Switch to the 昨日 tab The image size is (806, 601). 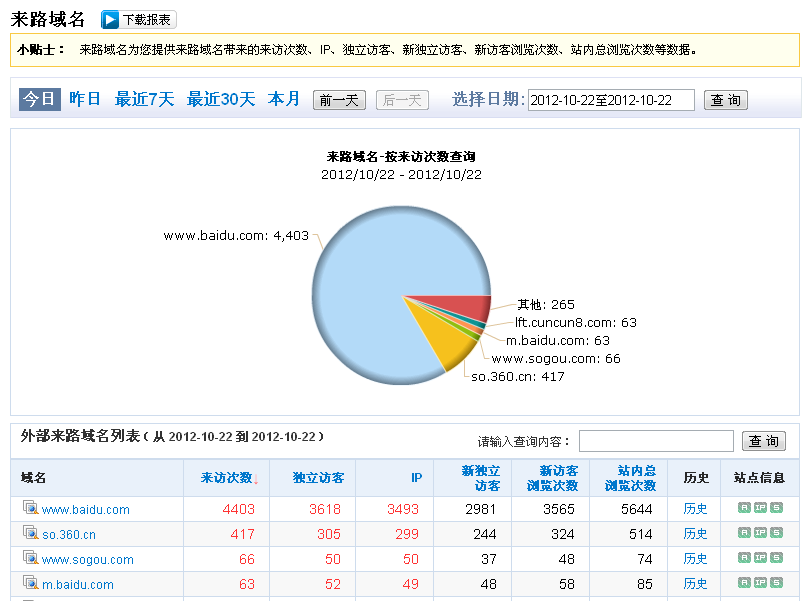[85, 99]
